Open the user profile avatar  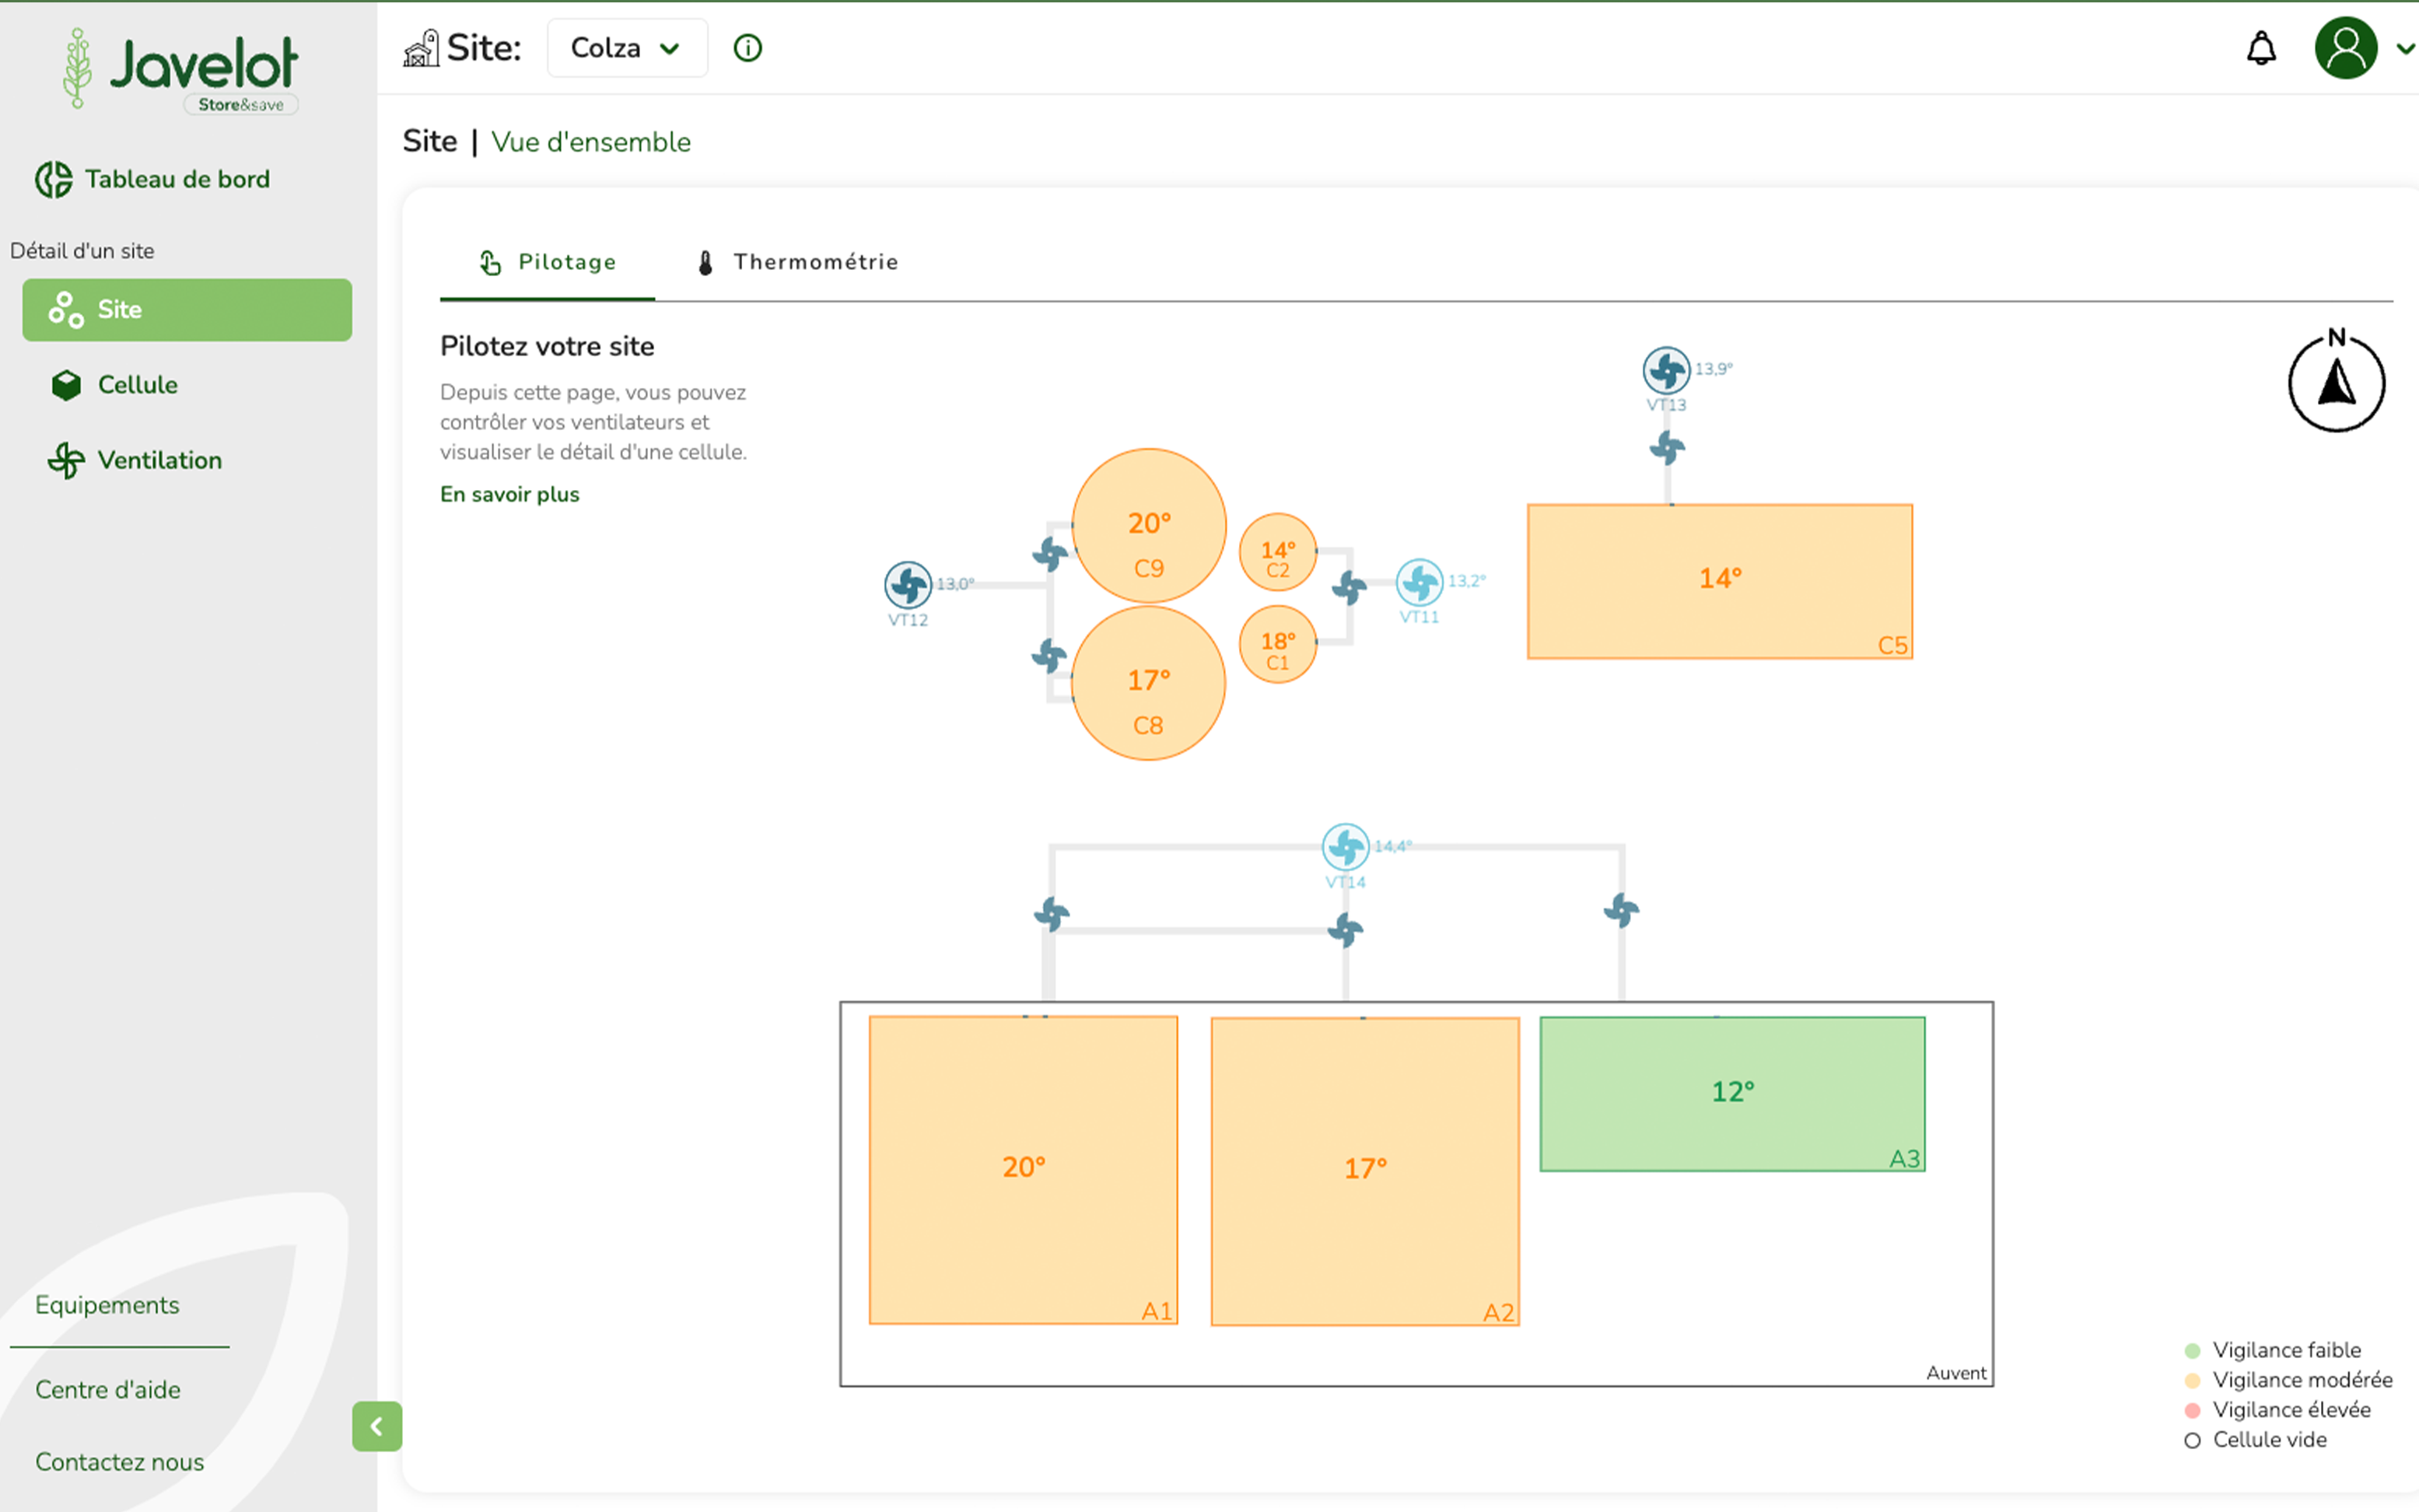pos(2345,48)
